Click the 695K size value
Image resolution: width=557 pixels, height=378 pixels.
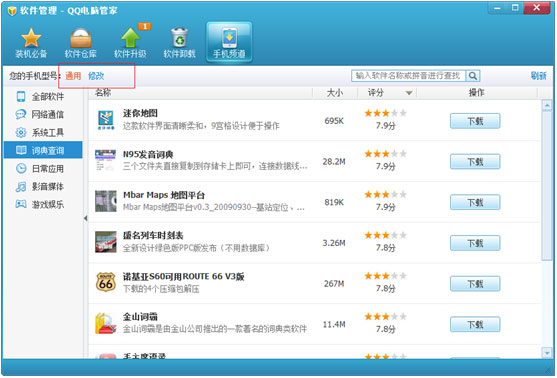334,121
